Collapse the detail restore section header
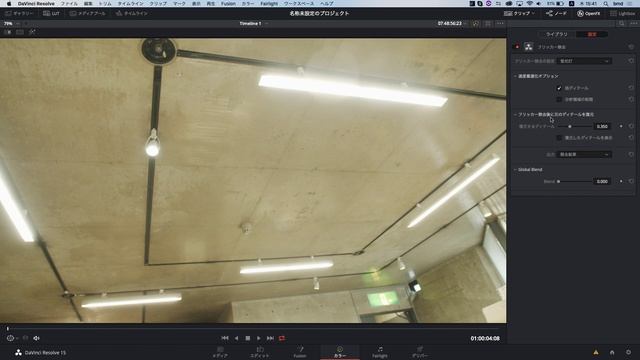 (554, 115)
